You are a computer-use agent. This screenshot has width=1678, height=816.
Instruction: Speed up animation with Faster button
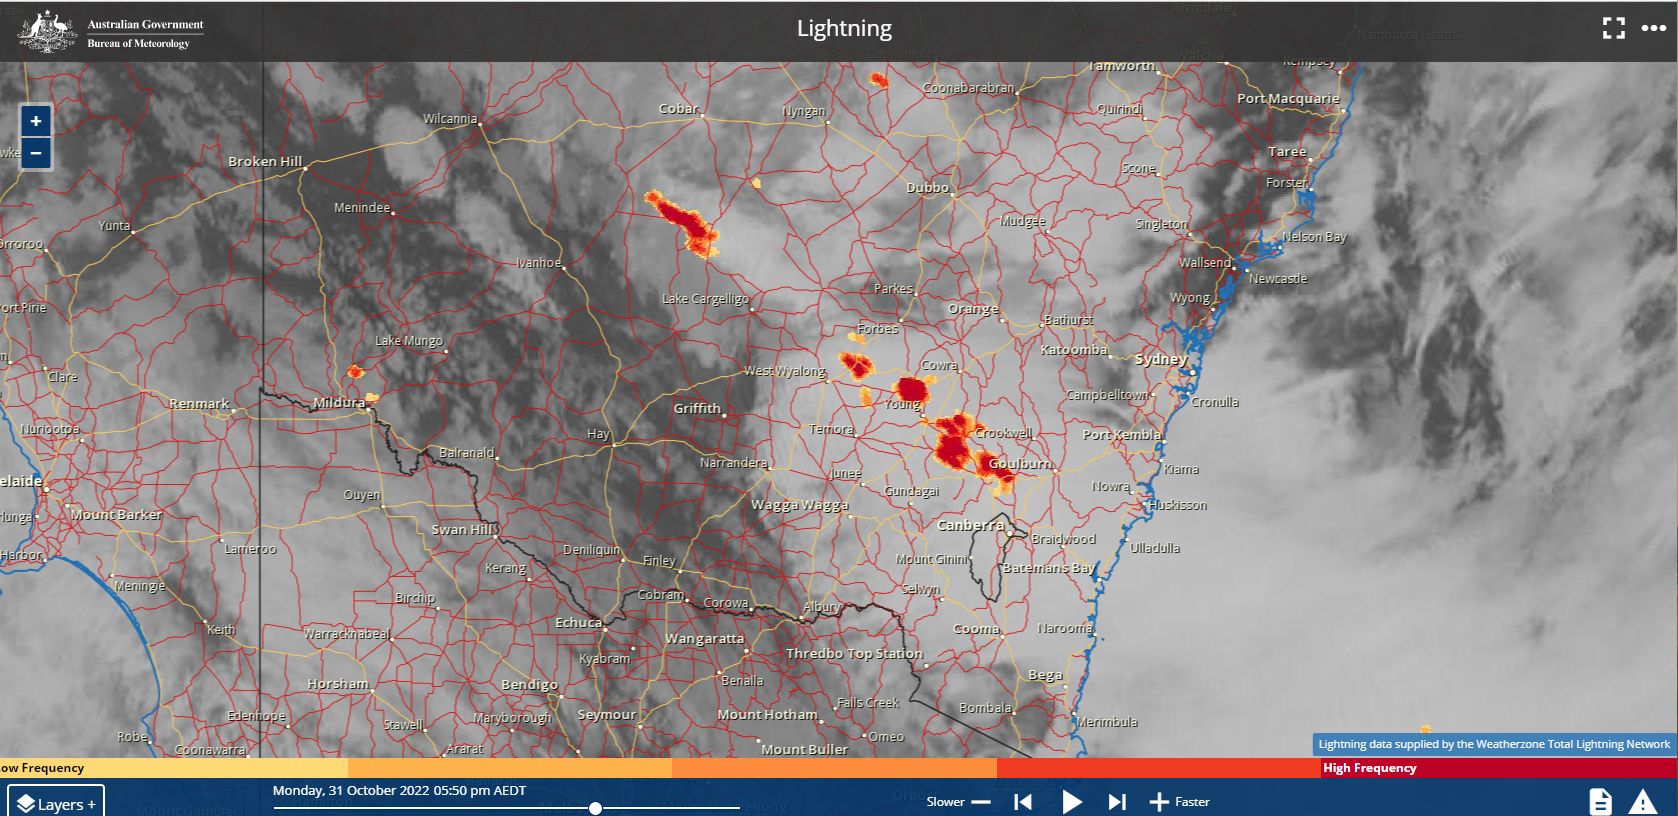1180,801
